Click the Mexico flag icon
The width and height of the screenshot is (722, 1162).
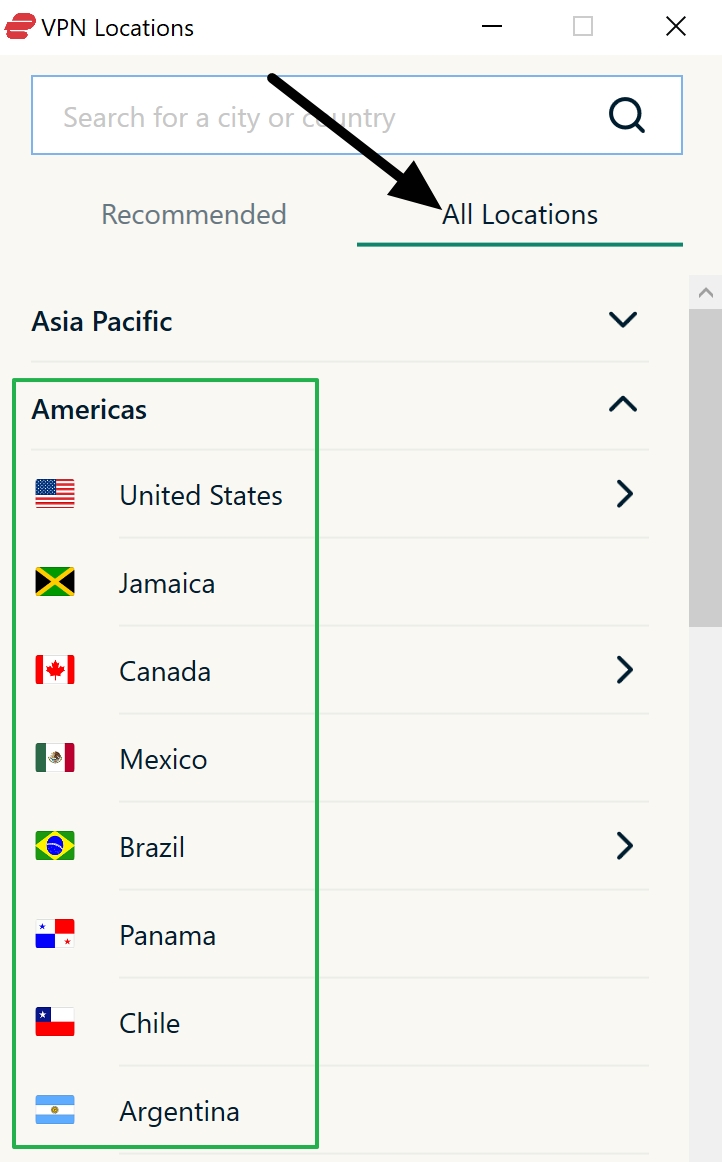54,757
